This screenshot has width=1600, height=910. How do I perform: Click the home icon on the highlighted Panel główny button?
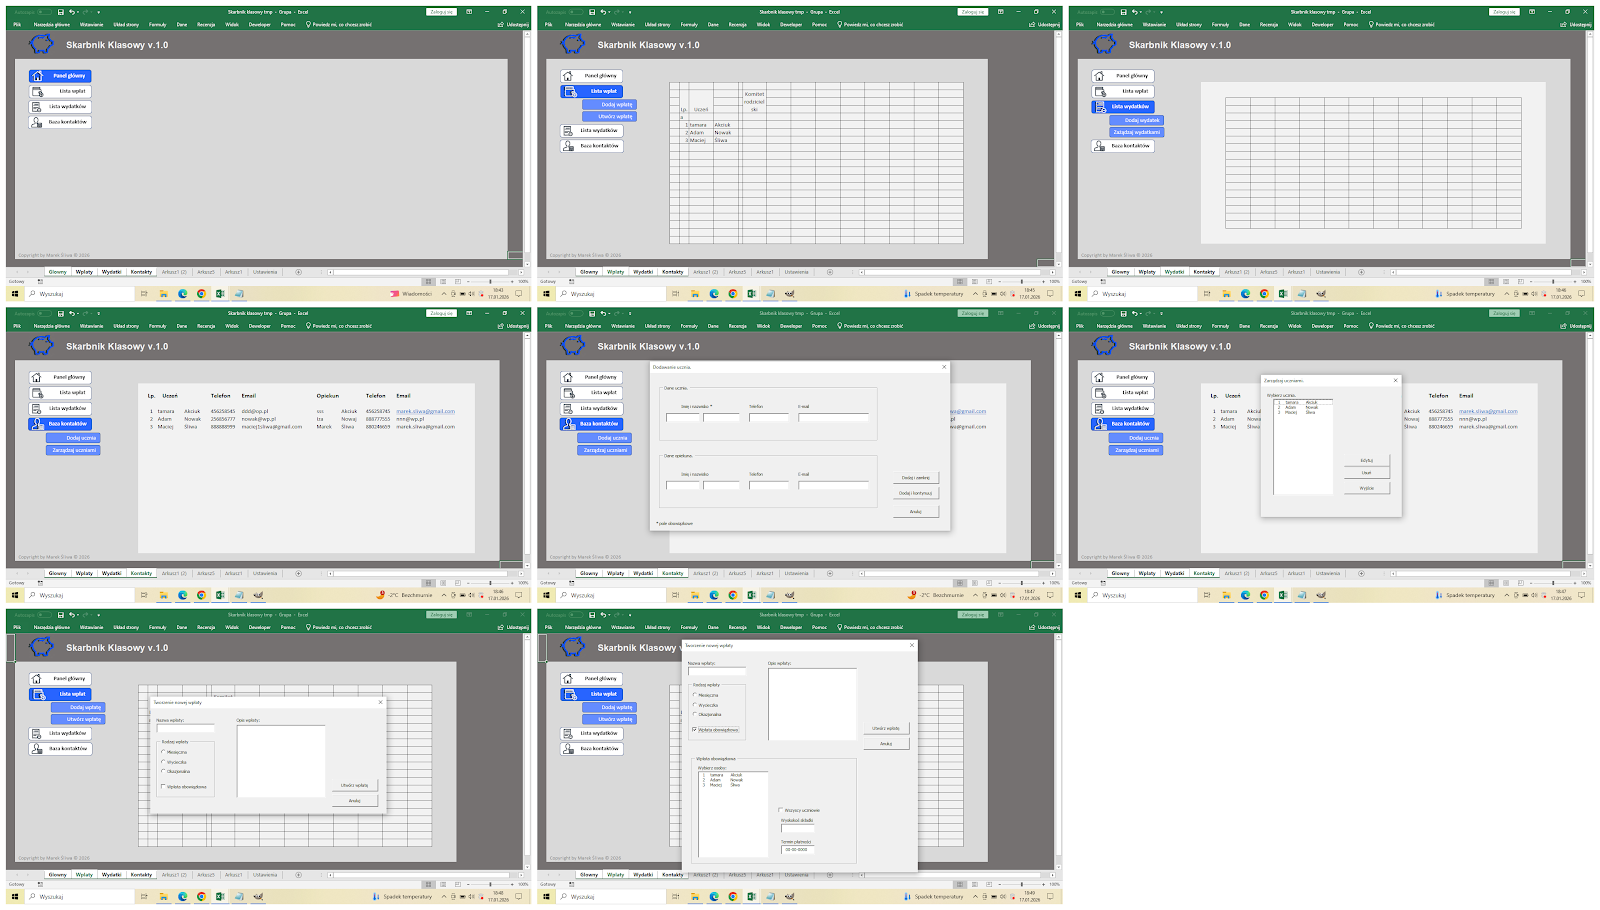(x=38, y=76)
